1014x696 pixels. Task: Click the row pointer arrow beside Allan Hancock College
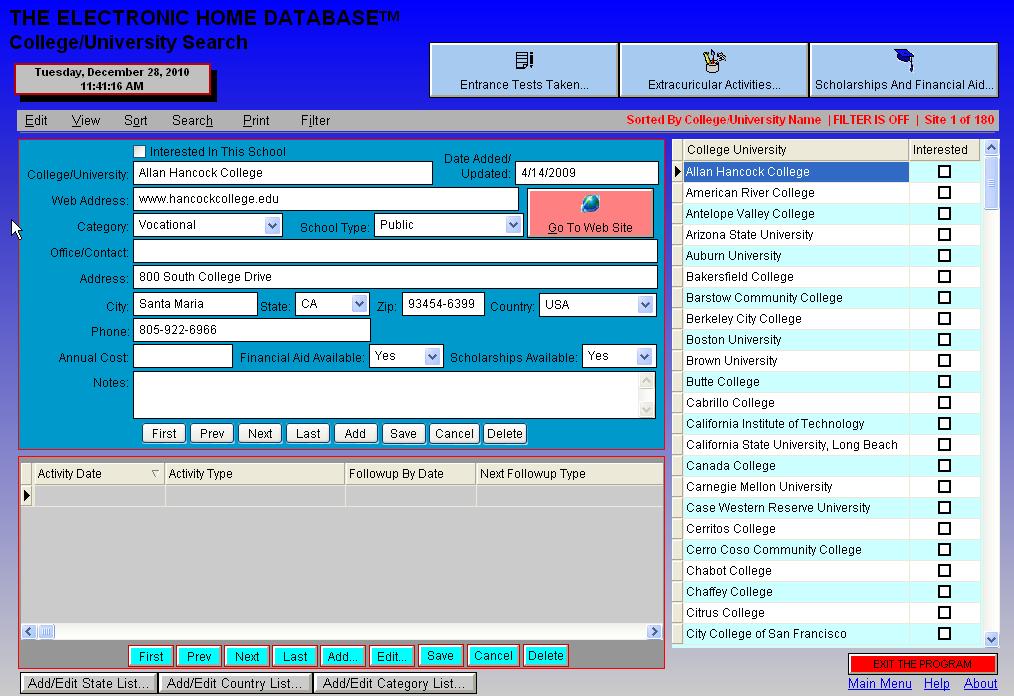(x=677, y=171)
